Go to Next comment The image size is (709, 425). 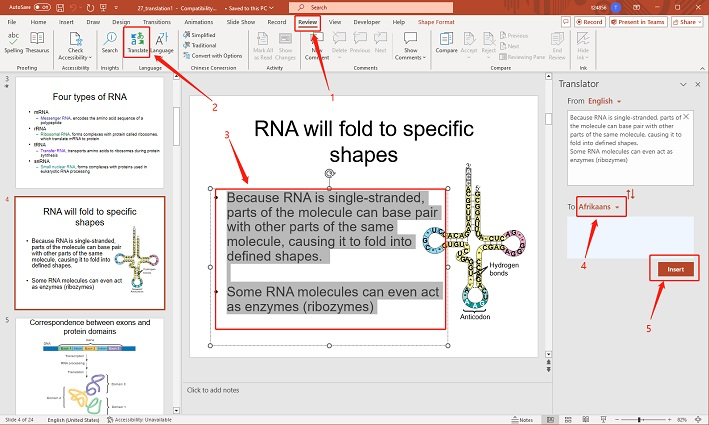(380, 42)
